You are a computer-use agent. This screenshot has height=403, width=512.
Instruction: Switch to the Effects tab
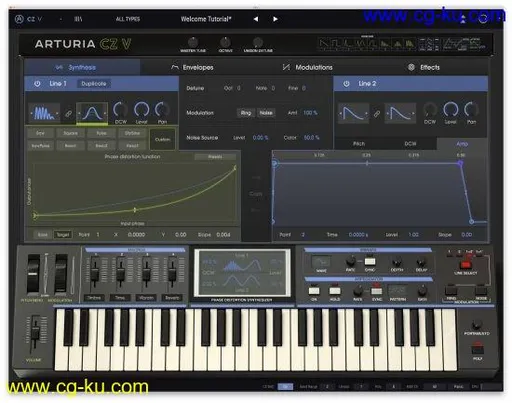pyautogui.click(x=424, y=67)
